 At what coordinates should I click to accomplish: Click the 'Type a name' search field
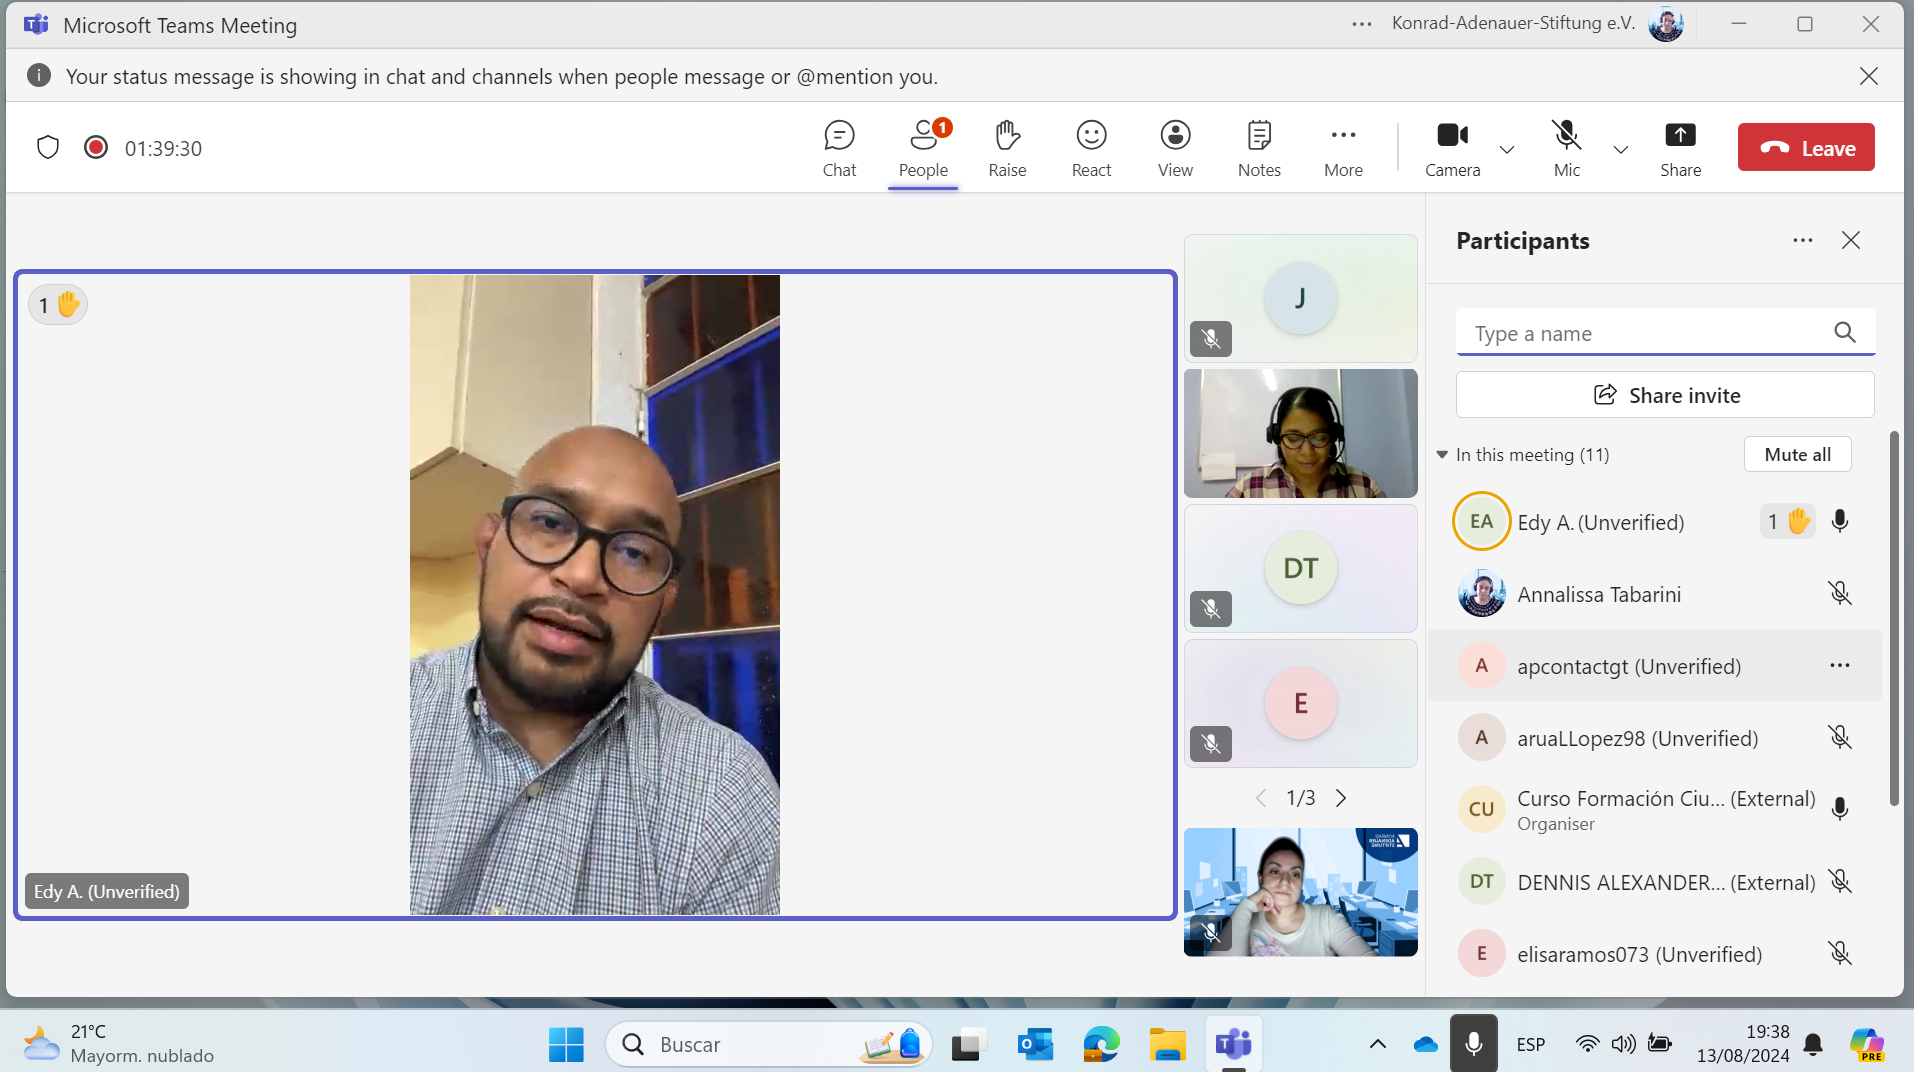tap(1645, 334)
